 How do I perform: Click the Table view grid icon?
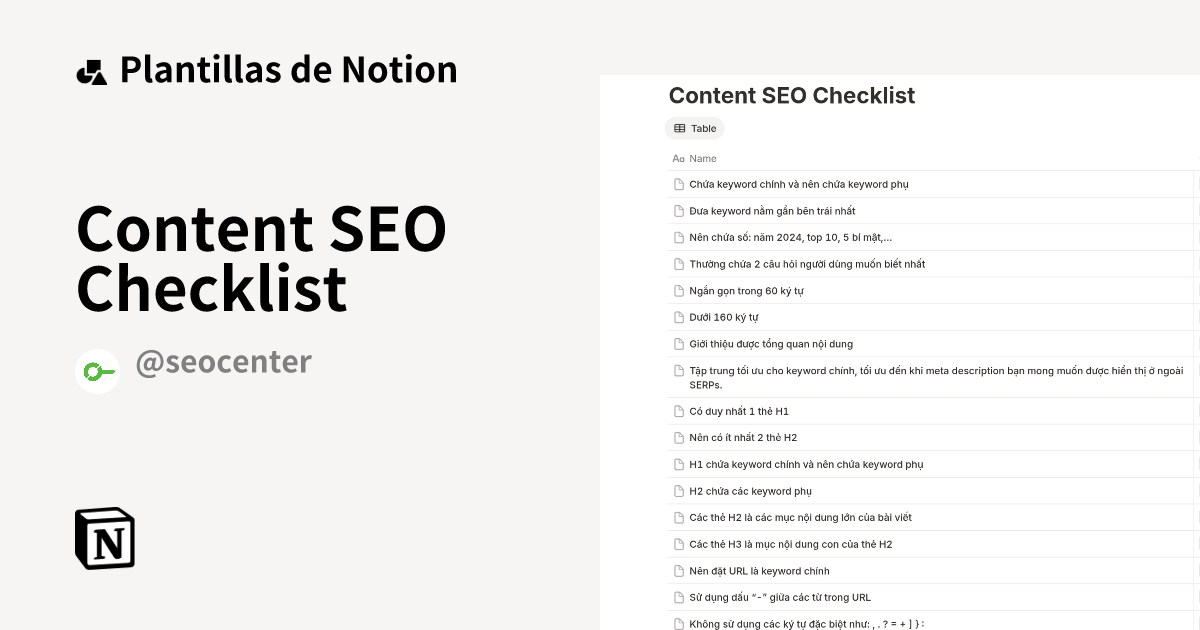pyautogui.click(x=681, y=128)
